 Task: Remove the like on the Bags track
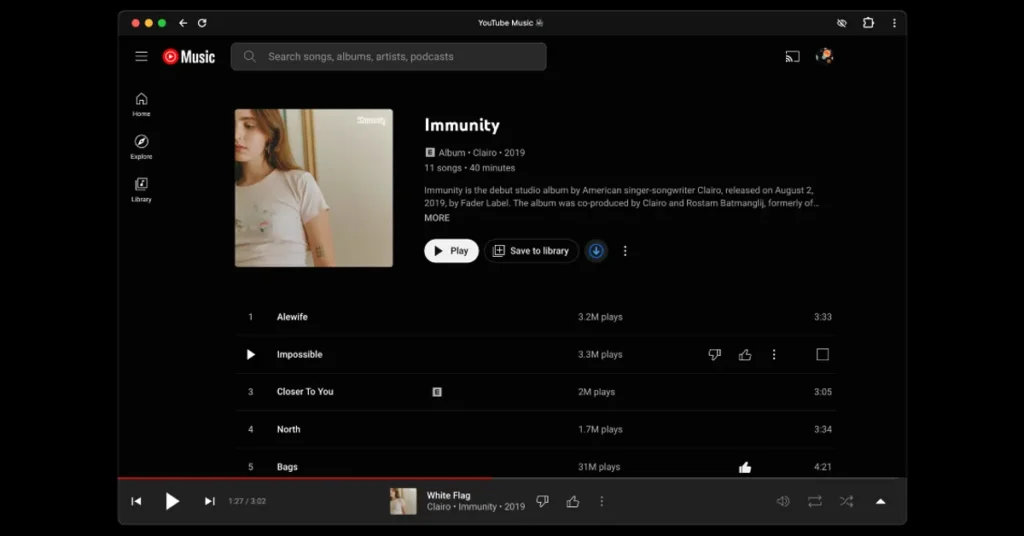click(x=744, y=467)
